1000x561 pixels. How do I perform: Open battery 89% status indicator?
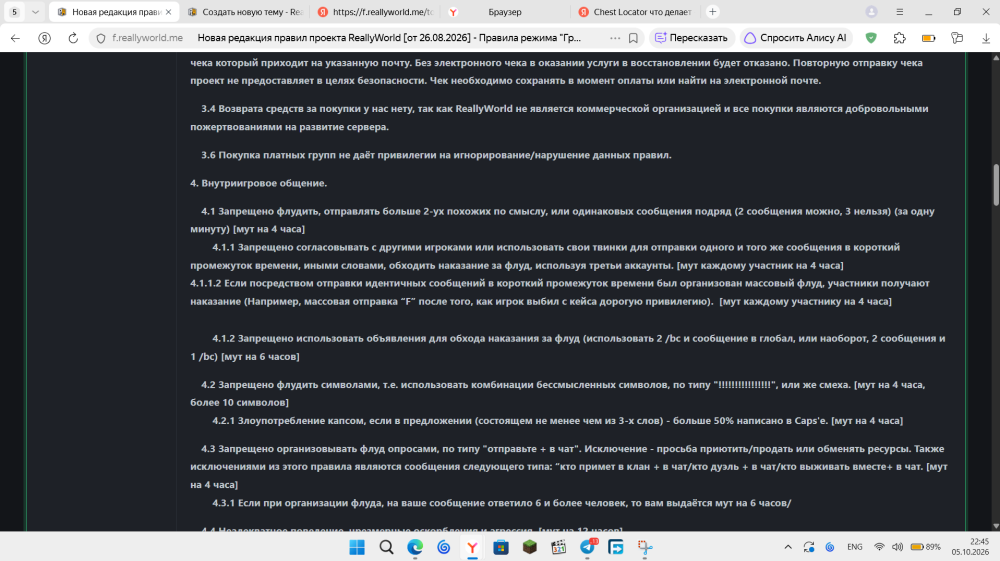point(925,547)
